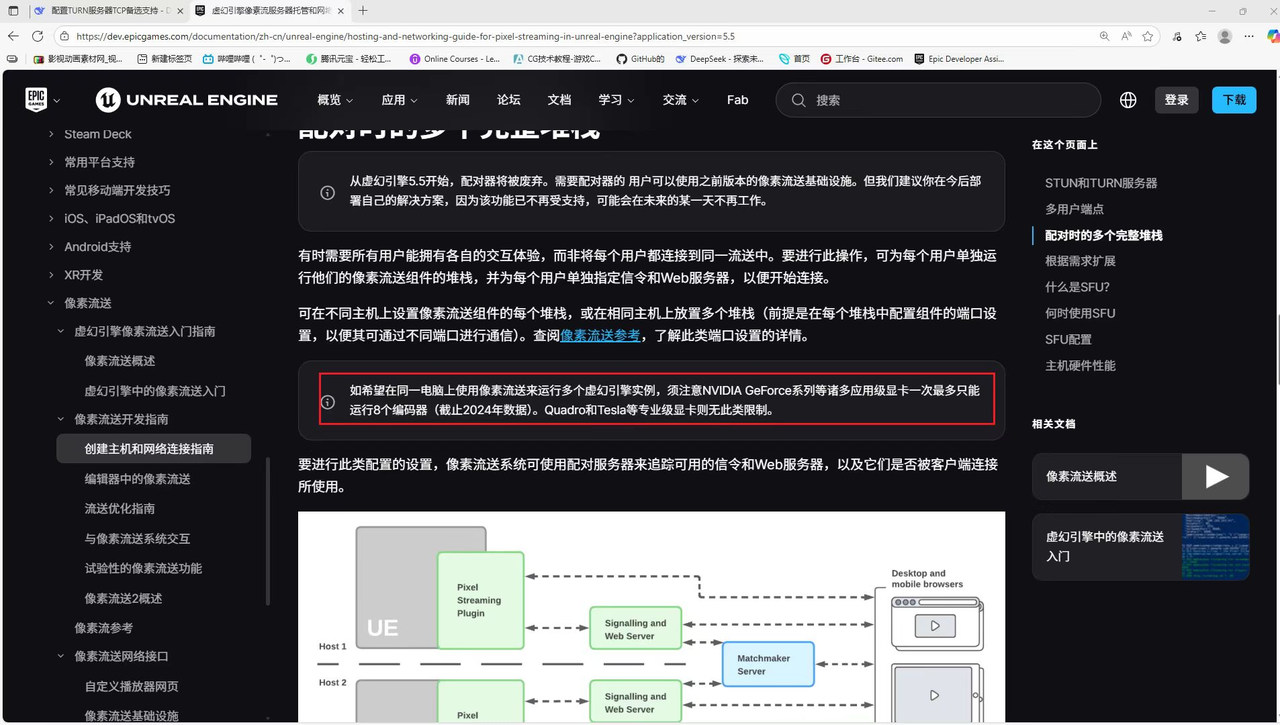Open the browser profile avatar
Image resolution: width=1280 pixels, height=725 pixels.
coord(1224,35)
